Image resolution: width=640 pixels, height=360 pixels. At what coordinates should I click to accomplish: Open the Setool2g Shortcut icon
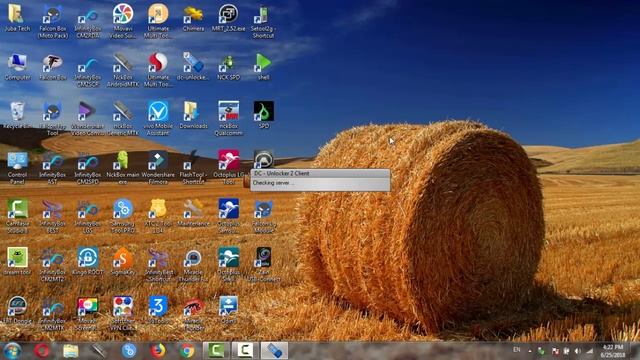click(263, 21)
